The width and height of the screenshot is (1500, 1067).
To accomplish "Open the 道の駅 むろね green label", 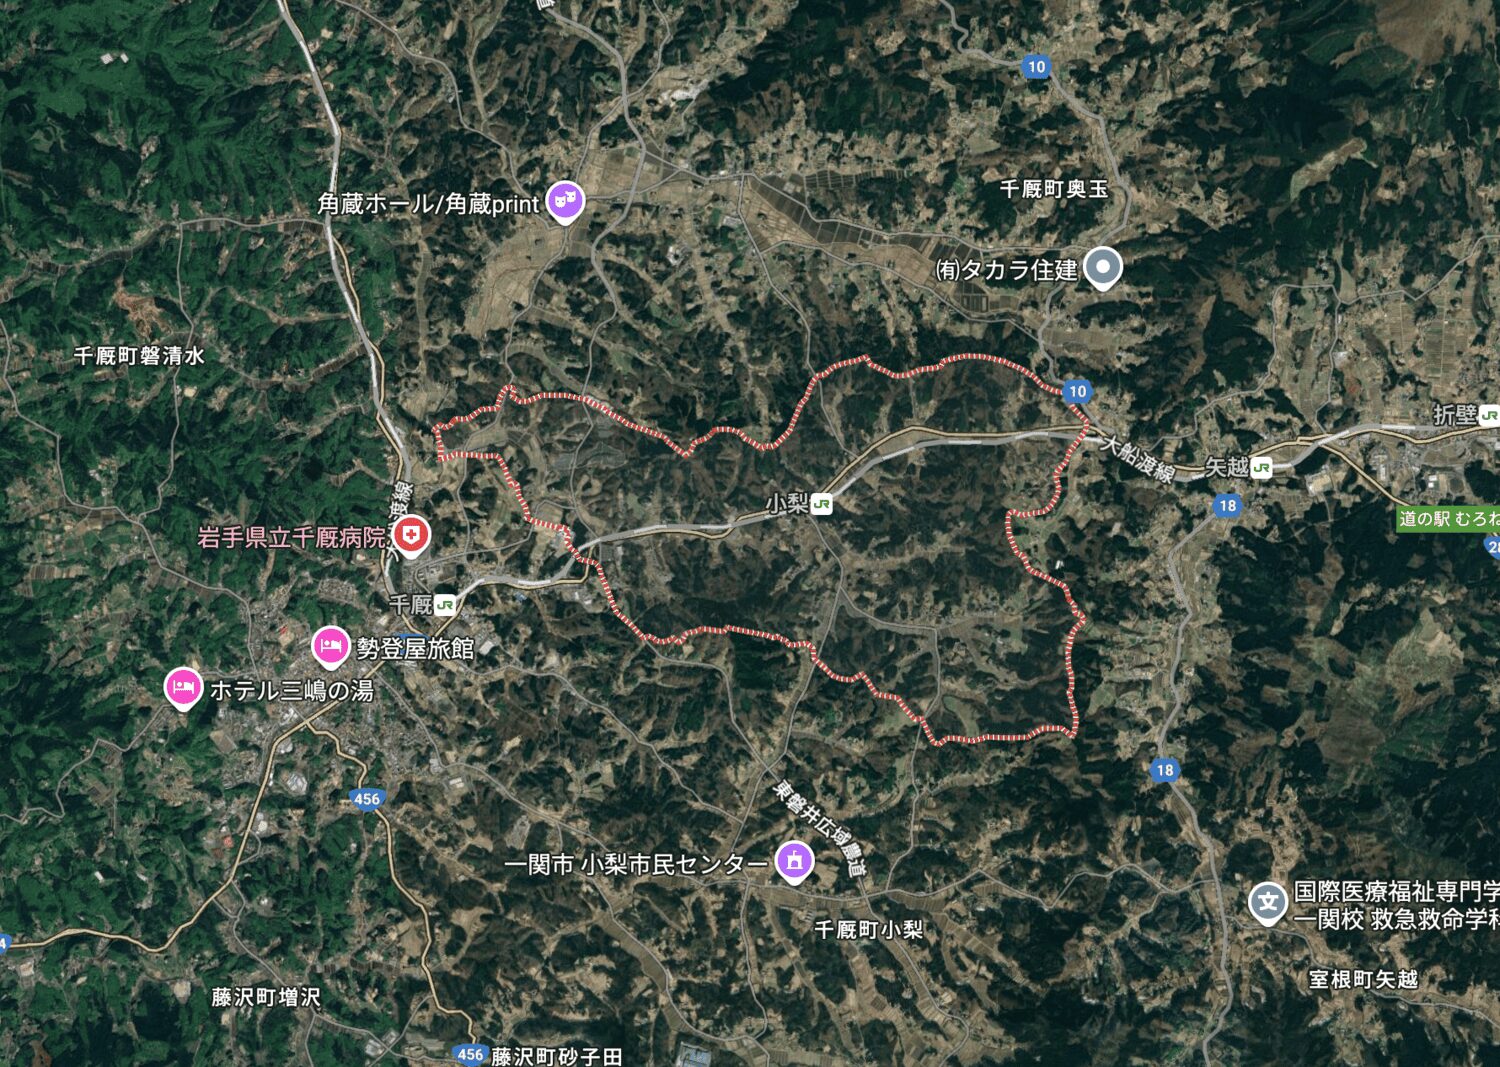I will coord(1448,519).
